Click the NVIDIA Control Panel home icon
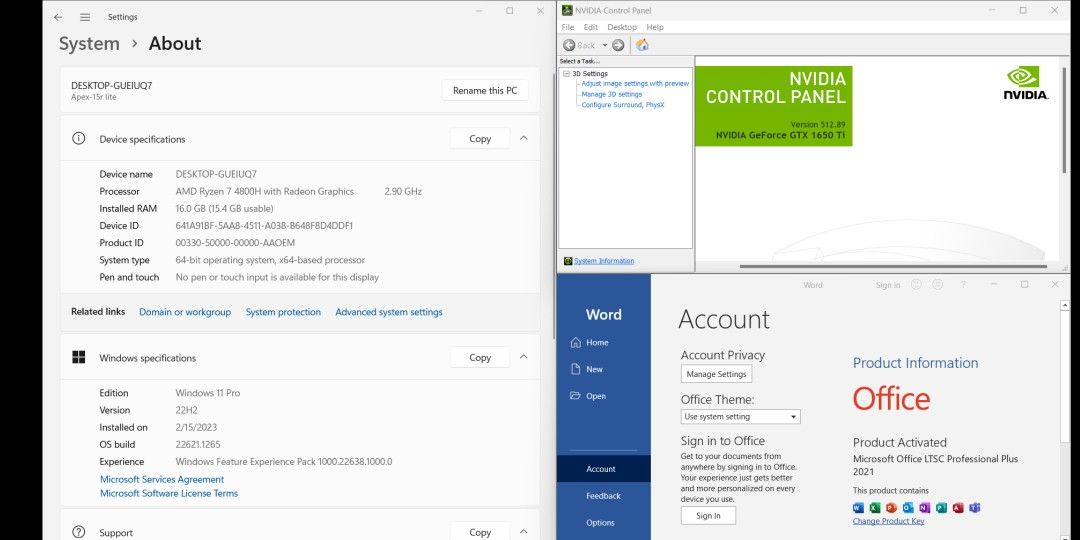Image resolution: width=1080 pixels, height=540 pixels. click(x=642, y=45)
